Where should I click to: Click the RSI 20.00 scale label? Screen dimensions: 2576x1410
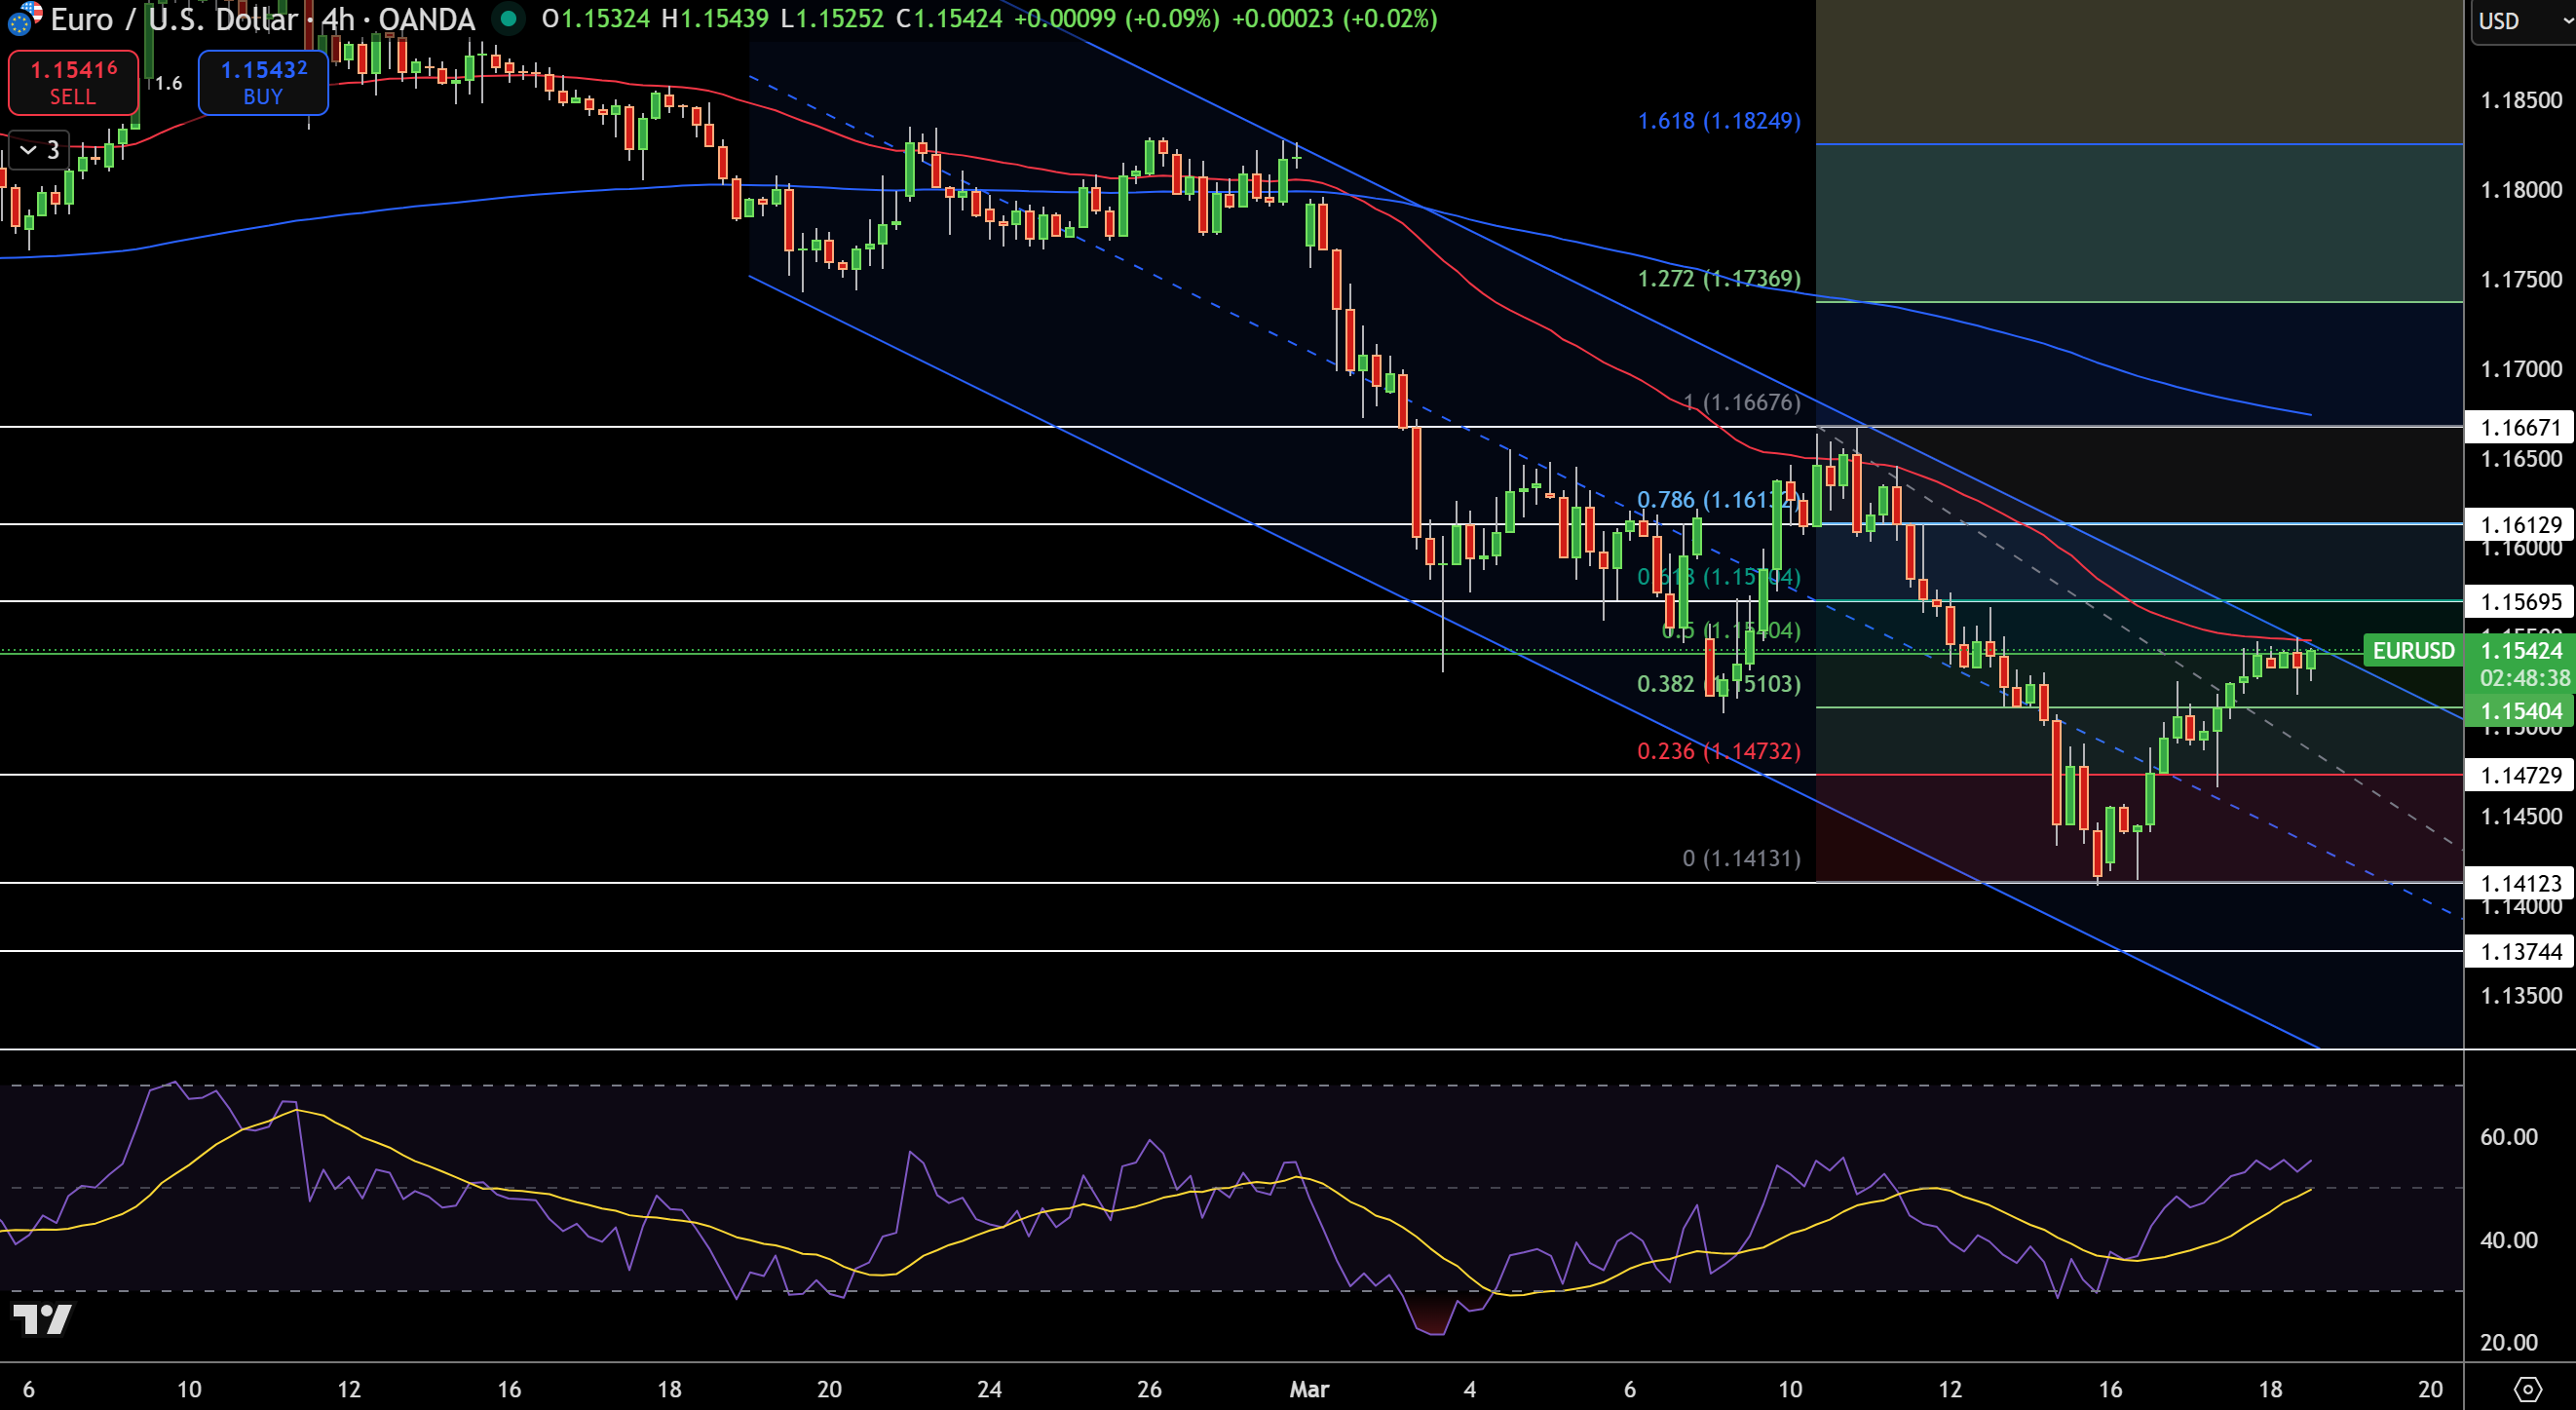2508,1343
